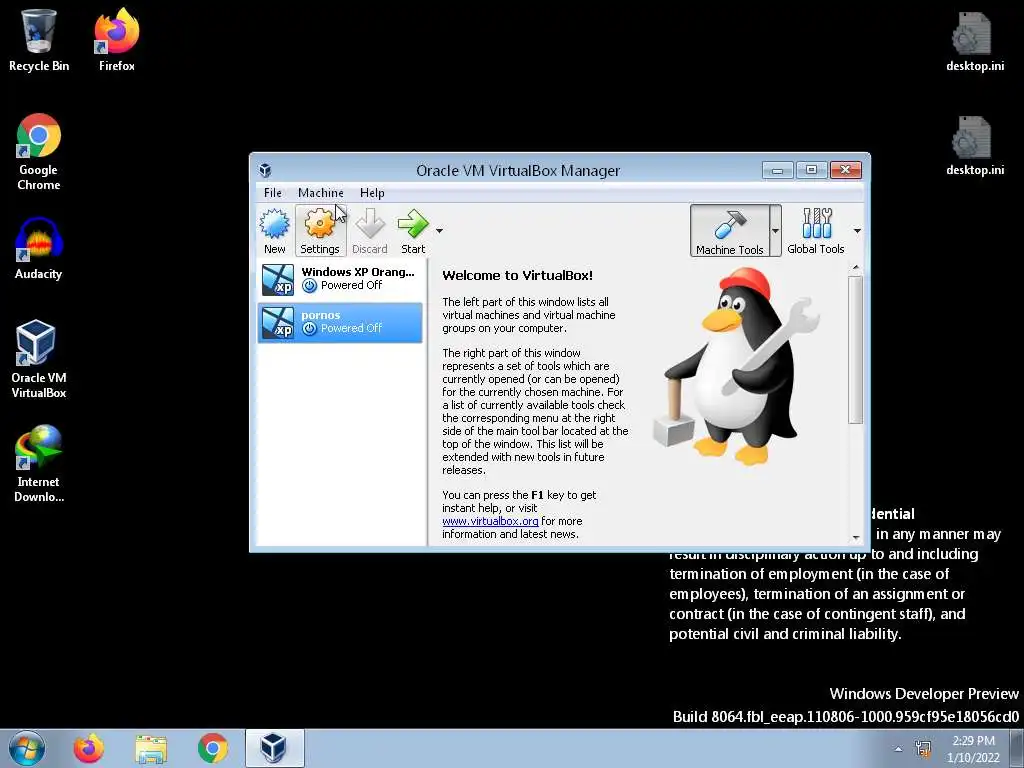Show hidden system tray icons
The height and width of the screenshot is (768, 1024).
[898, 749]
